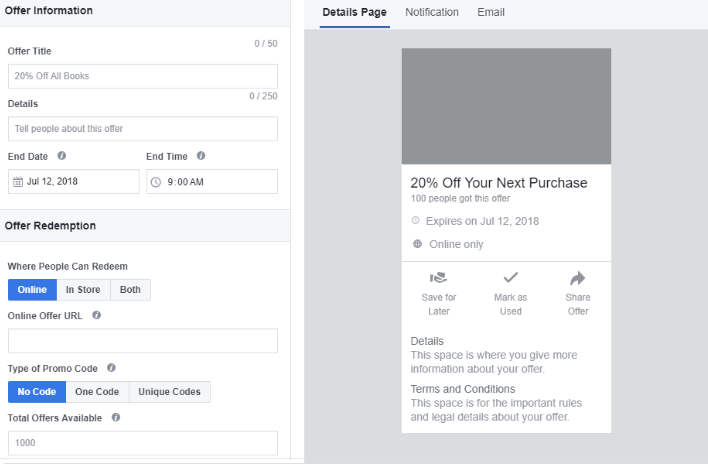The height and width of the screenshot is (464, 708).
Task: Click the Mark as Used checkmark icon
Action: (511, 277)
